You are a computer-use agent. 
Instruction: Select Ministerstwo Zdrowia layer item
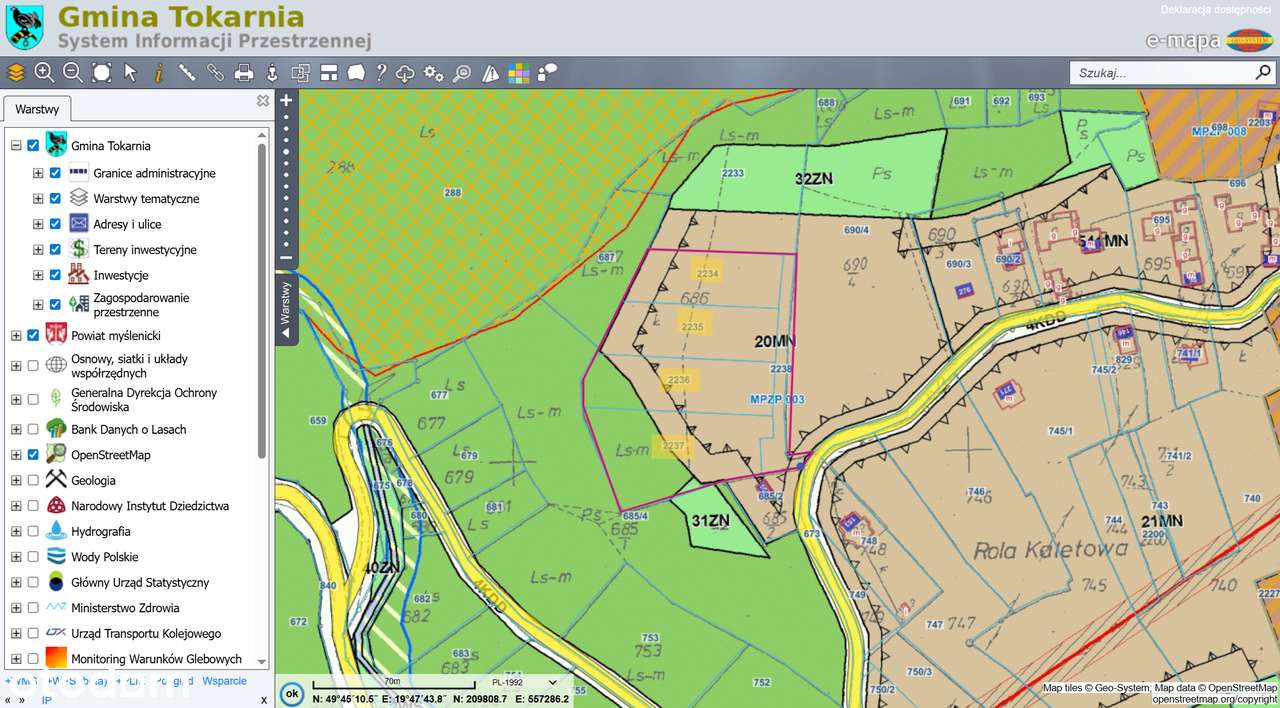pyautogui.click(x=125, y=608)
